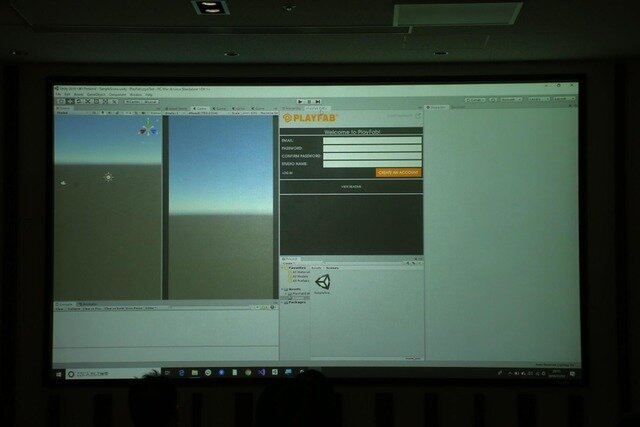Image resolution: width=640 pixels, height=427 pixels.
Task: Adjust the Project icon size slider
Action: 412,358
